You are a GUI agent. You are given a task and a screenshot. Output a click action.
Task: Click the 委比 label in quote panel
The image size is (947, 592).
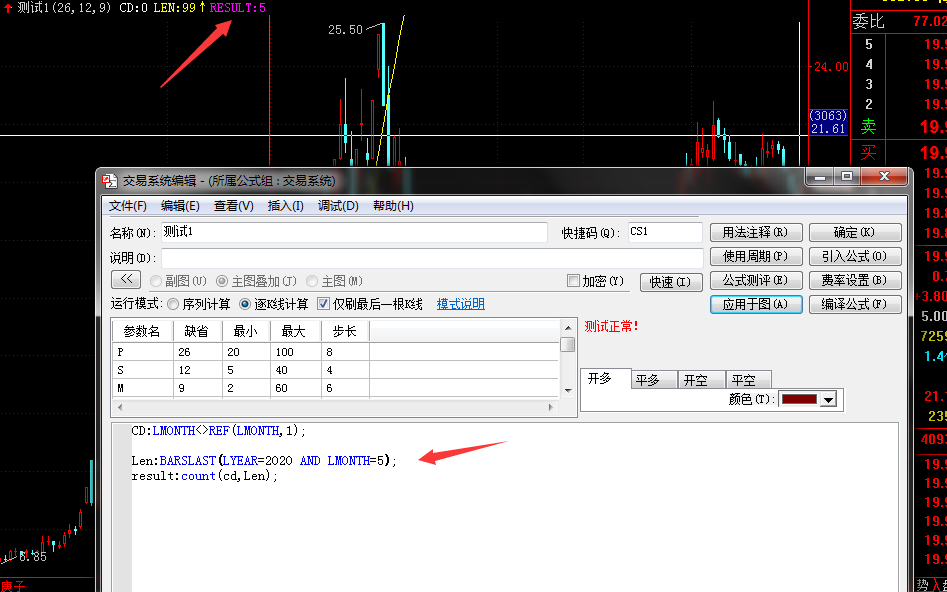click(x=868, y=22)
